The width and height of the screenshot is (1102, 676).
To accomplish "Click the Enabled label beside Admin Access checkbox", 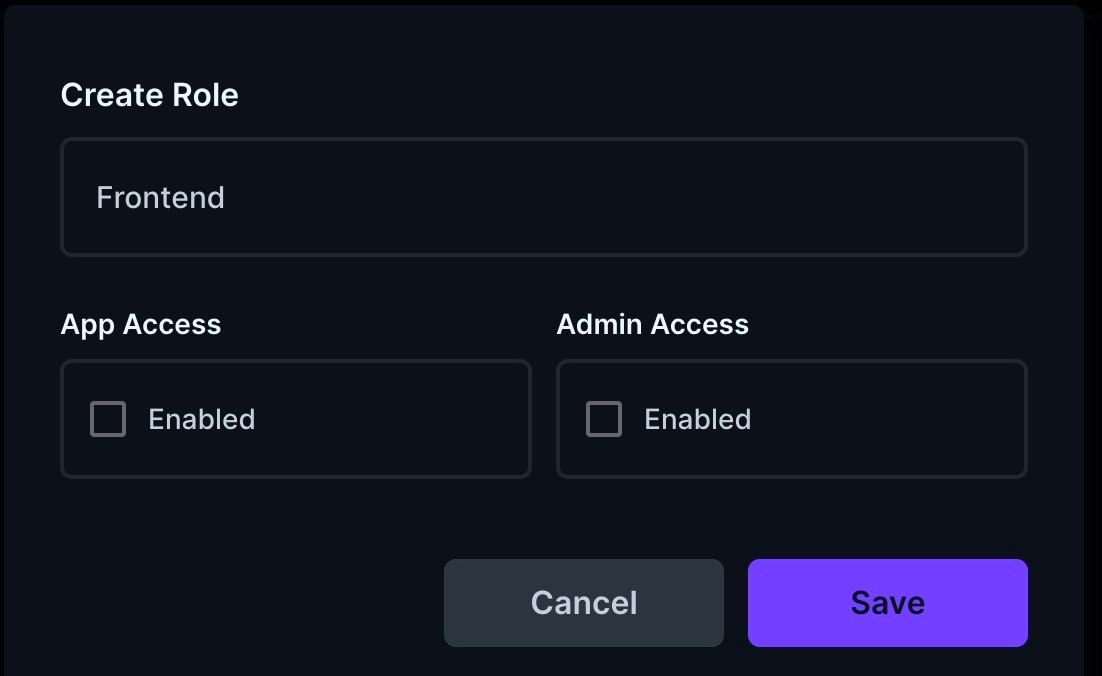I will coord(696,419).
